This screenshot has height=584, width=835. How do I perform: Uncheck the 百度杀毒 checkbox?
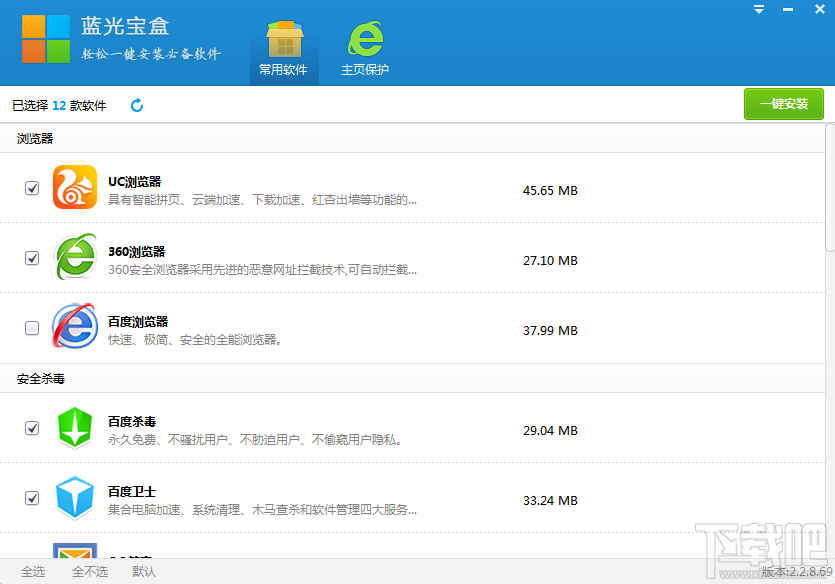pos(32,428)
